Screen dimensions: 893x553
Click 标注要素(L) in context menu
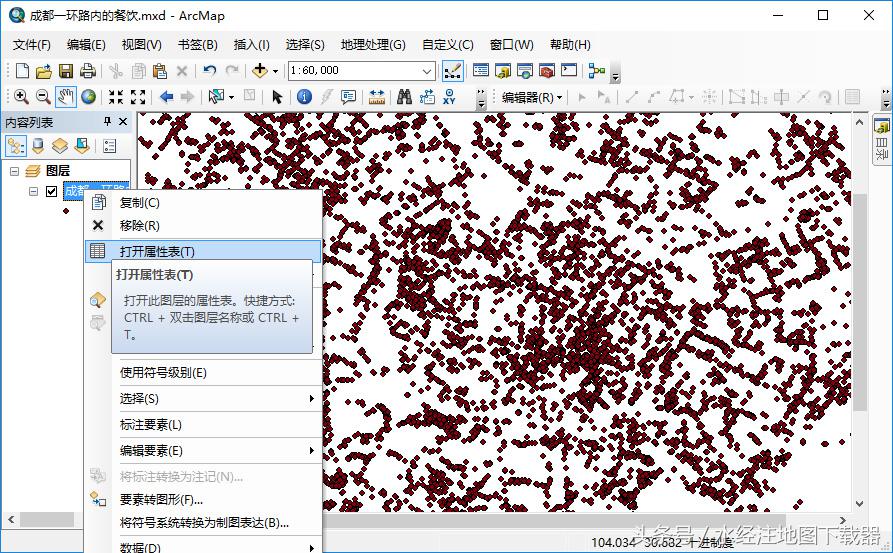click(151, 425)
